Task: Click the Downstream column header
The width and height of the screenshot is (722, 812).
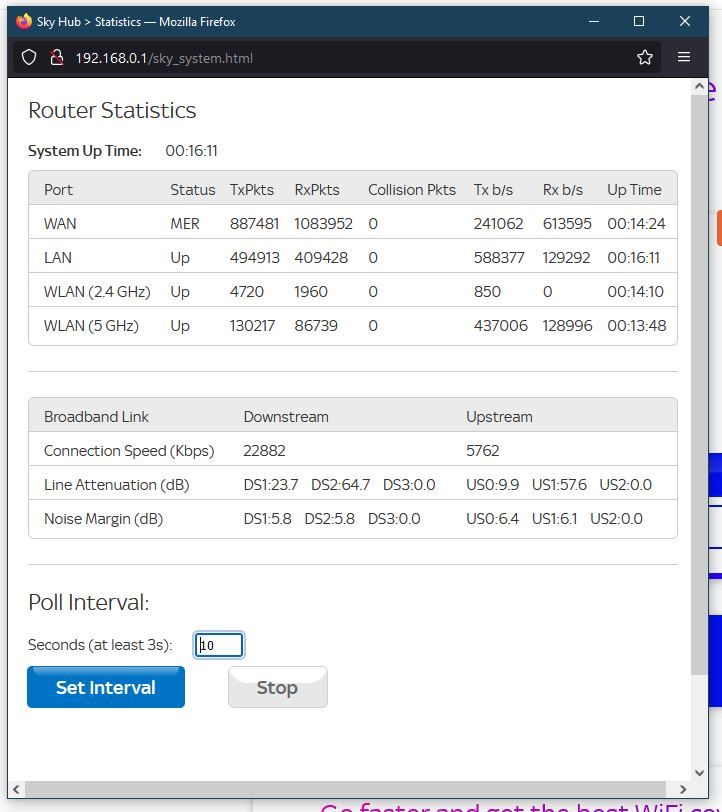Action: click(286, 417)
